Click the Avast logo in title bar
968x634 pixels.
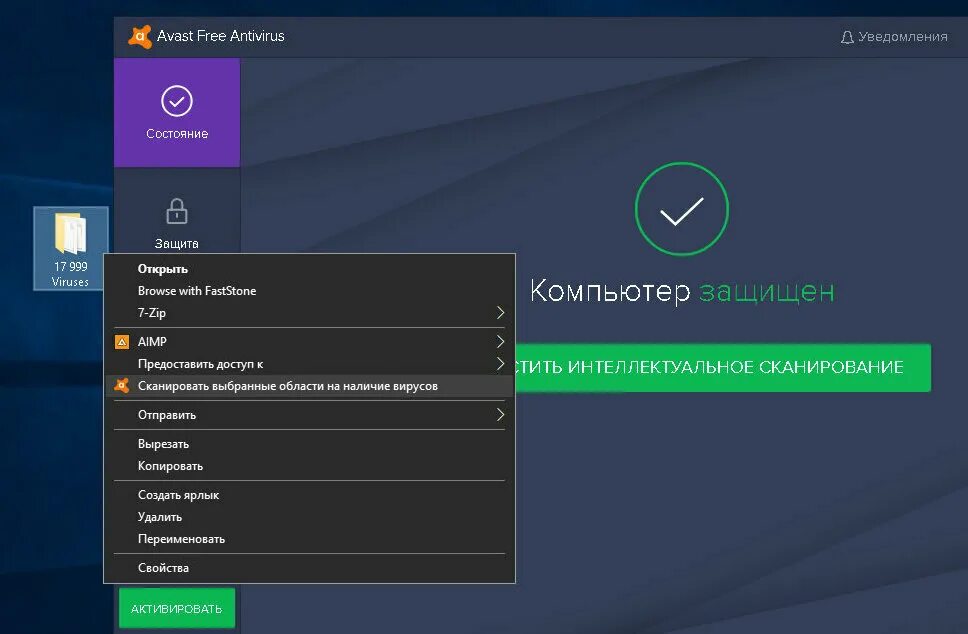click(x=140, y=36)
